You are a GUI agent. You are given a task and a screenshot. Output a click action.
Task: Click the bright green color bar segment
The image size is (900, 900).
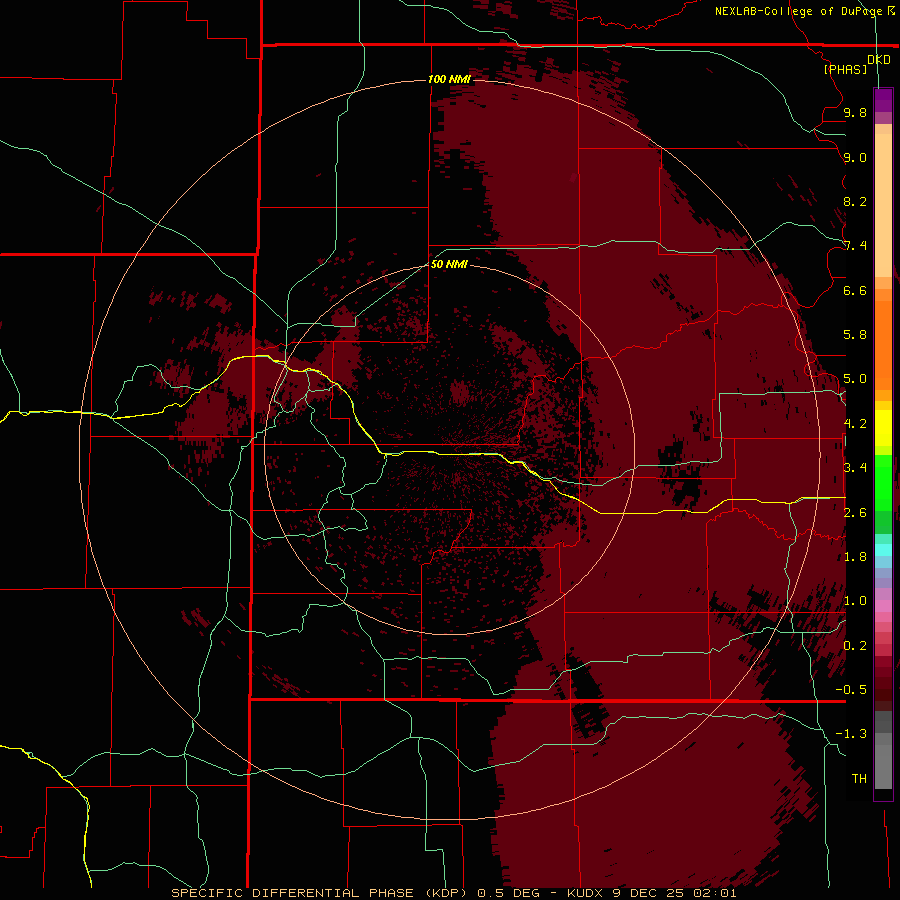click(x=883, y=482)
